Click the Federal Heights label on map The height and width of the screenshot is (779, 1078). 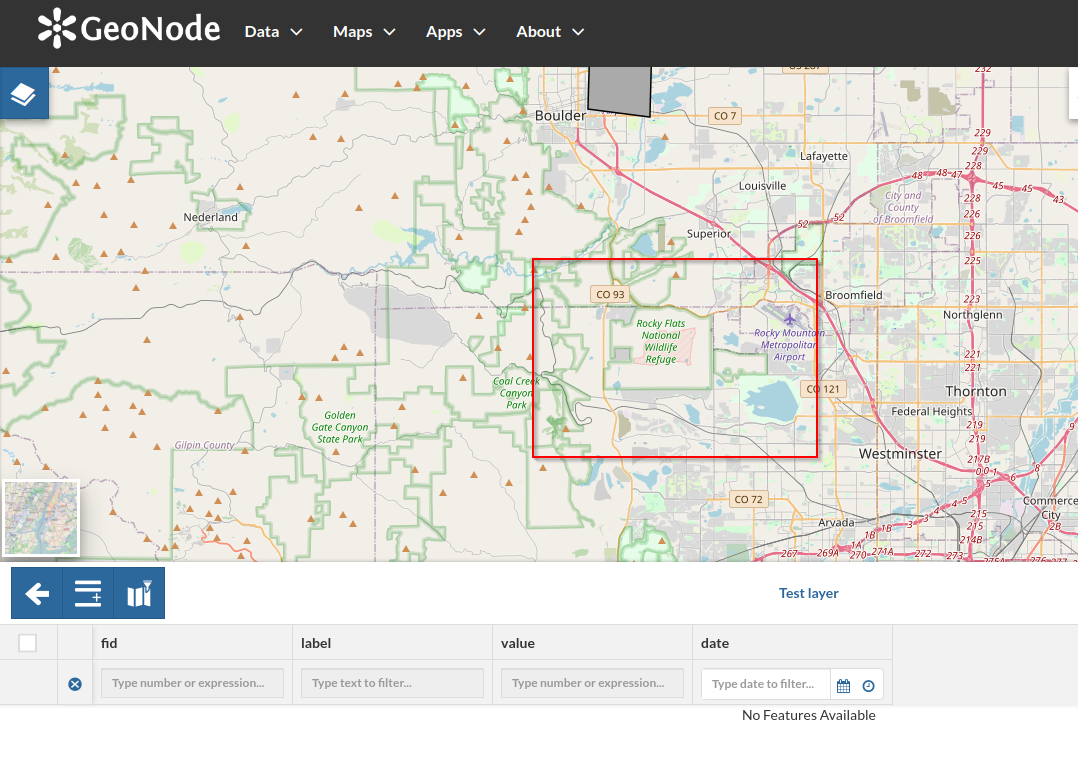click(x=932, y=411)
